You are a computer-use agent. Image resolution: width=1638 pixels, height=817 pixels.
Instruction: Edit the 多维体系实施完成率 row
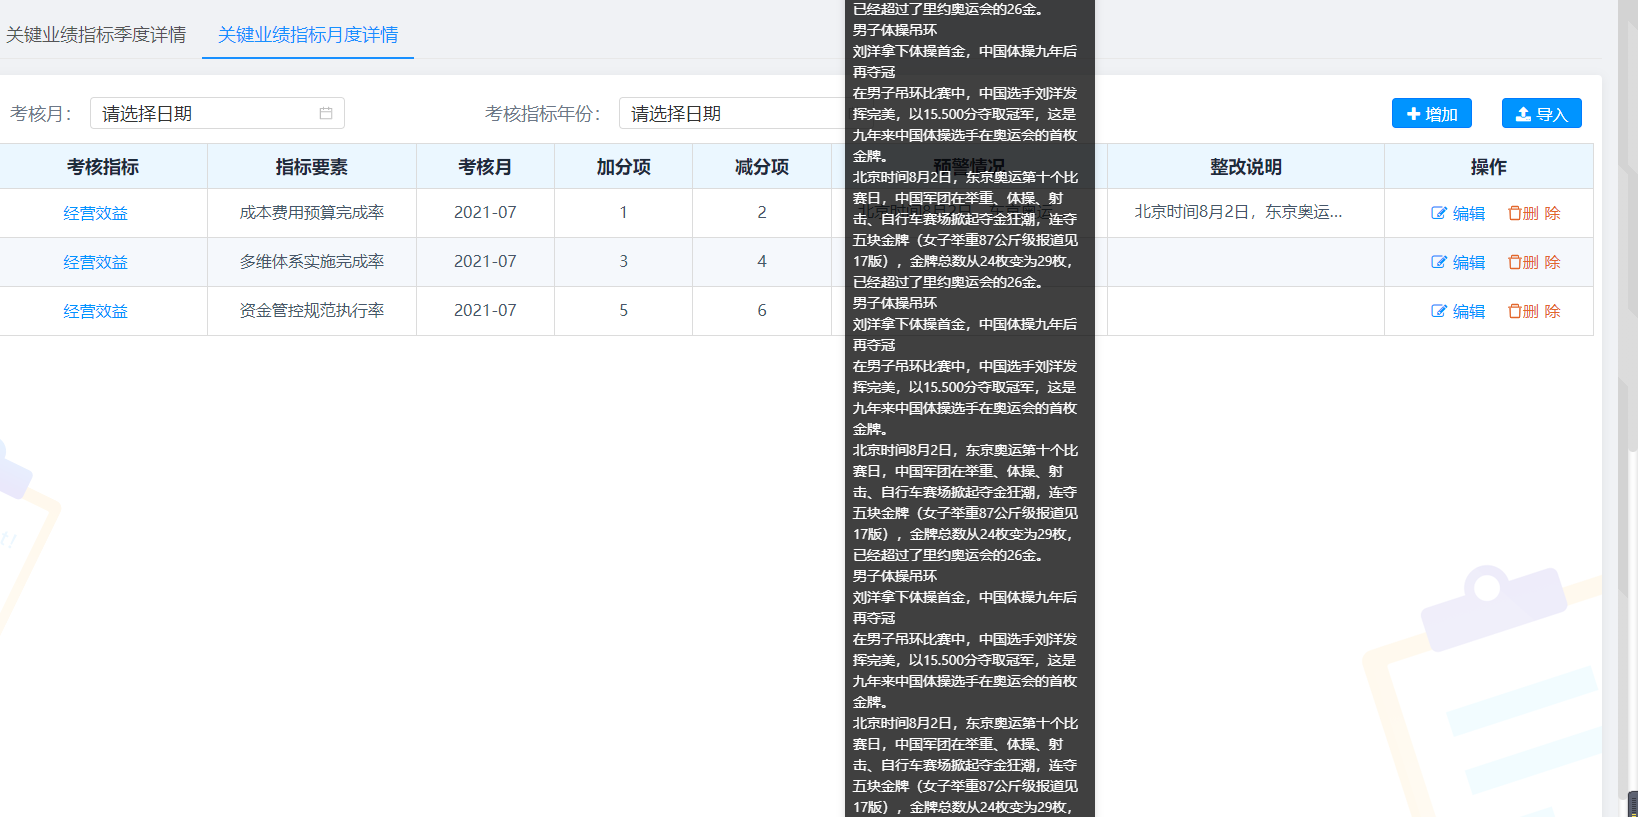pos(1458,262)
